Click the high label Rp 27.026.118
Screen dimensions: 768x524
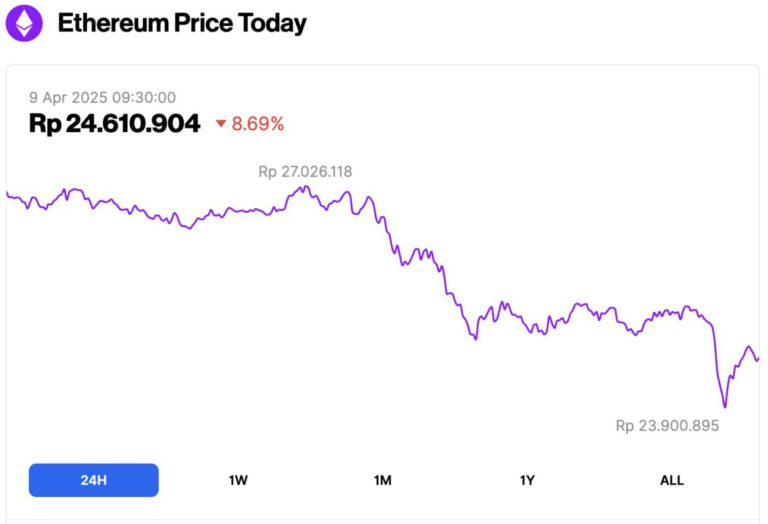pyautogui.click(x=305, y=172)
